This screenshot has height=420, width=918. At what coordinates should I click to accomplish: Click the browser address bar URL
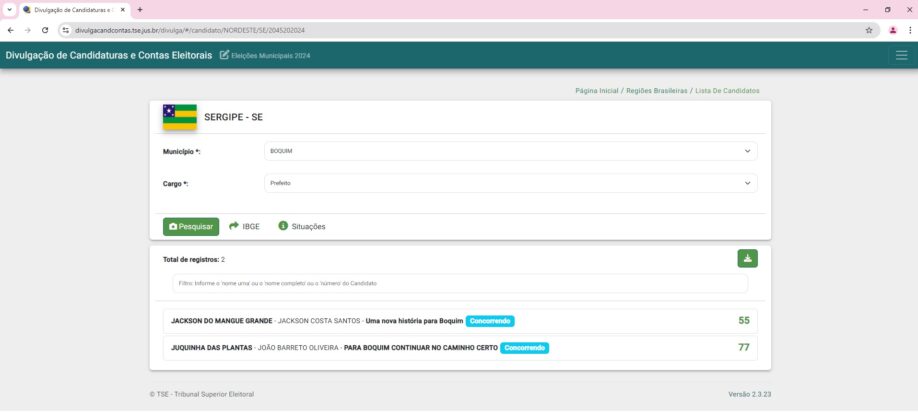(x=190, y=30)
